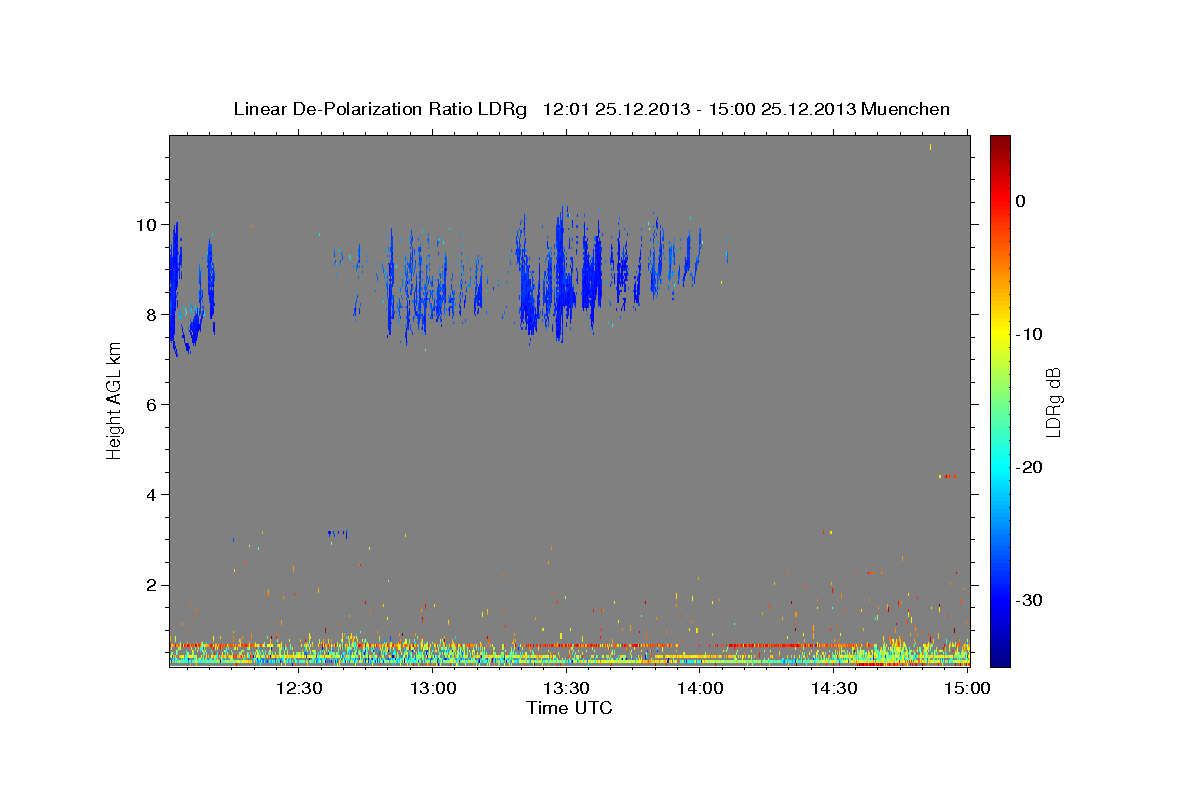Click the 'LDRg dB' colorbar title
This screenshot has width=1200, height=800.
coord(1054,402)
